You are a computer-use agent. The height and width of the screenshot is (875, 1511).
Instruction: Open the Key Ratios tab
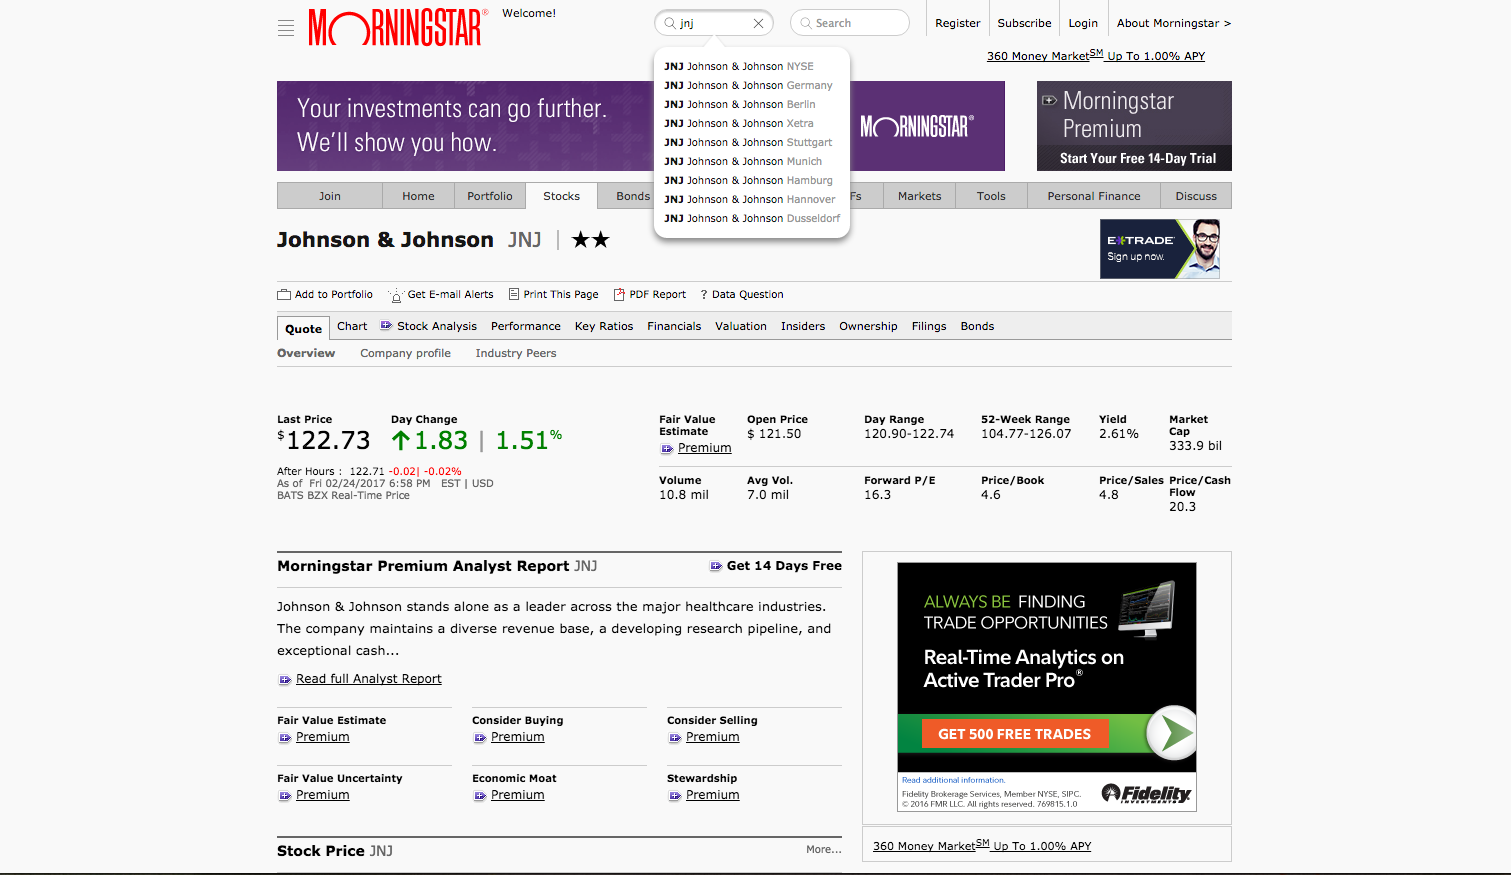[604, 326]
